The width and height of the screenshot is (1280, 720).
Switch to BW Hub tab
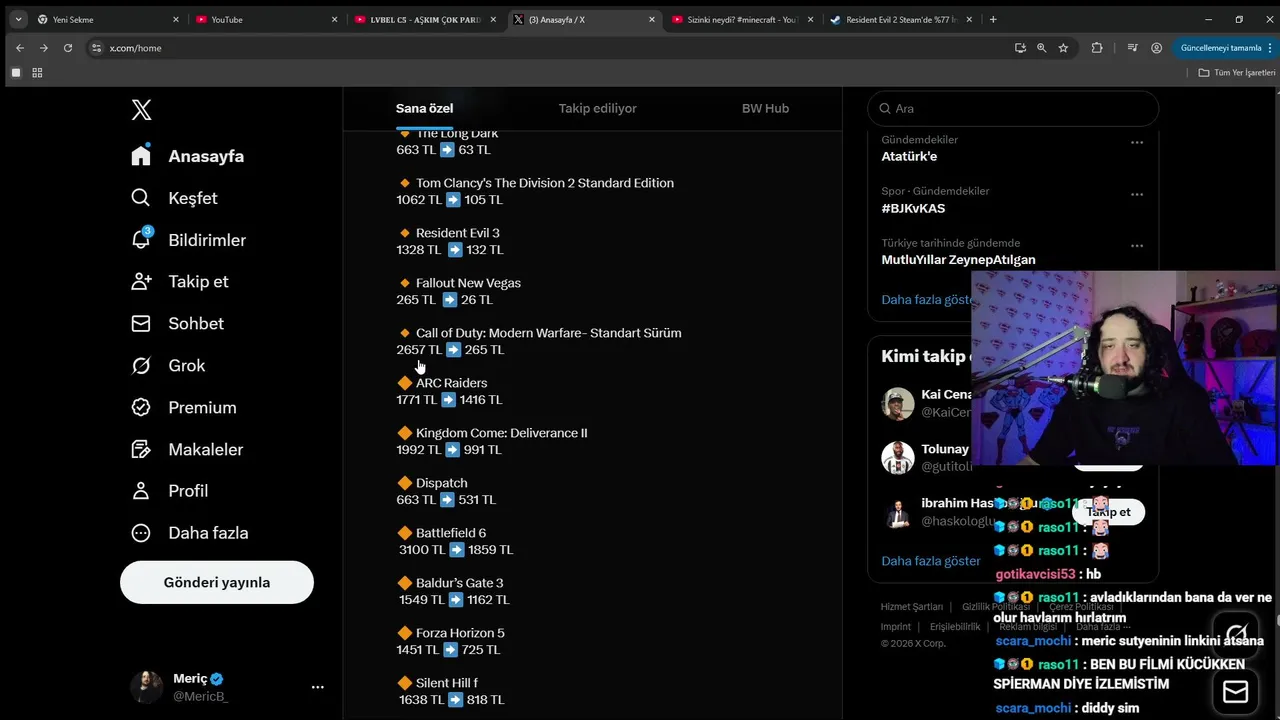(x=765, y=108)
